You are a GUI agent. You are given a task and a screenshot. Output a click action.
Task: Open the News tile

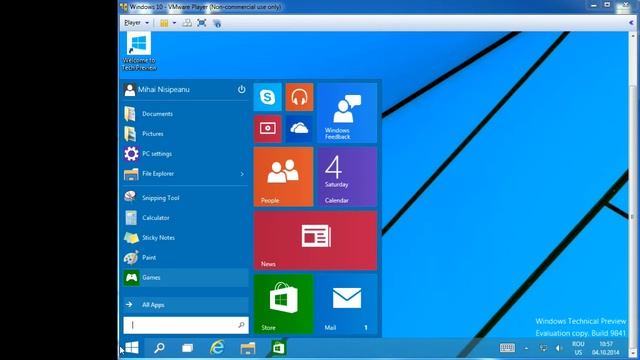point(316,240)
